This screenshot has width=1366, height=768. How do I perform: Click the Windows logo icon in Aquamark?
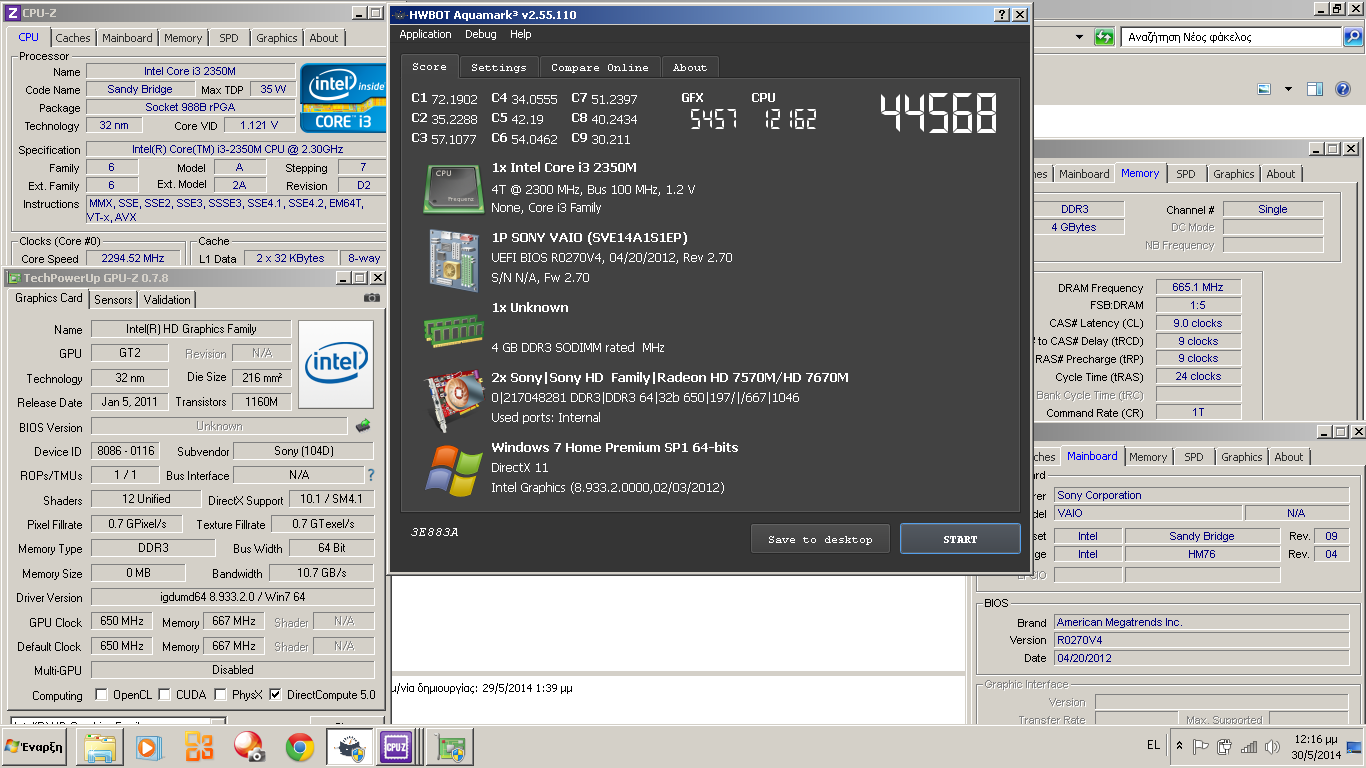(454, 470)
